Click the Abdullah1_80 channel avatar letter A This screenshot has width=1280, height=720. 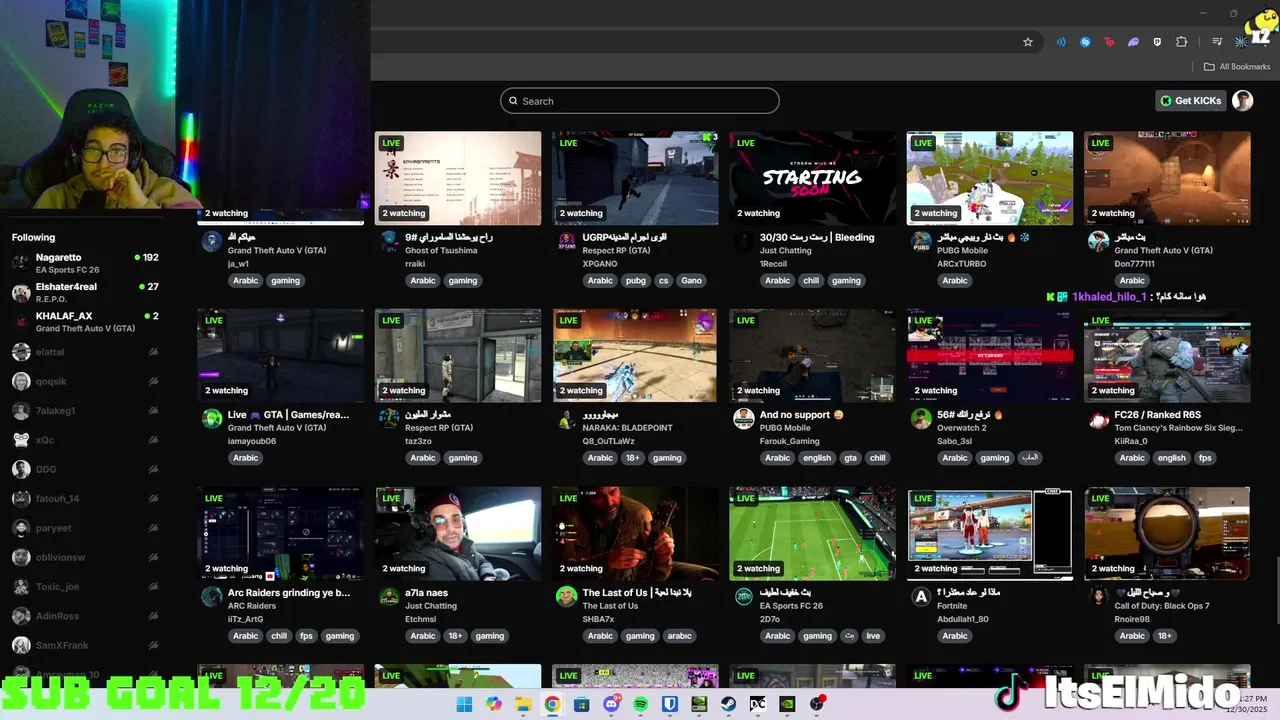[921, 597]
